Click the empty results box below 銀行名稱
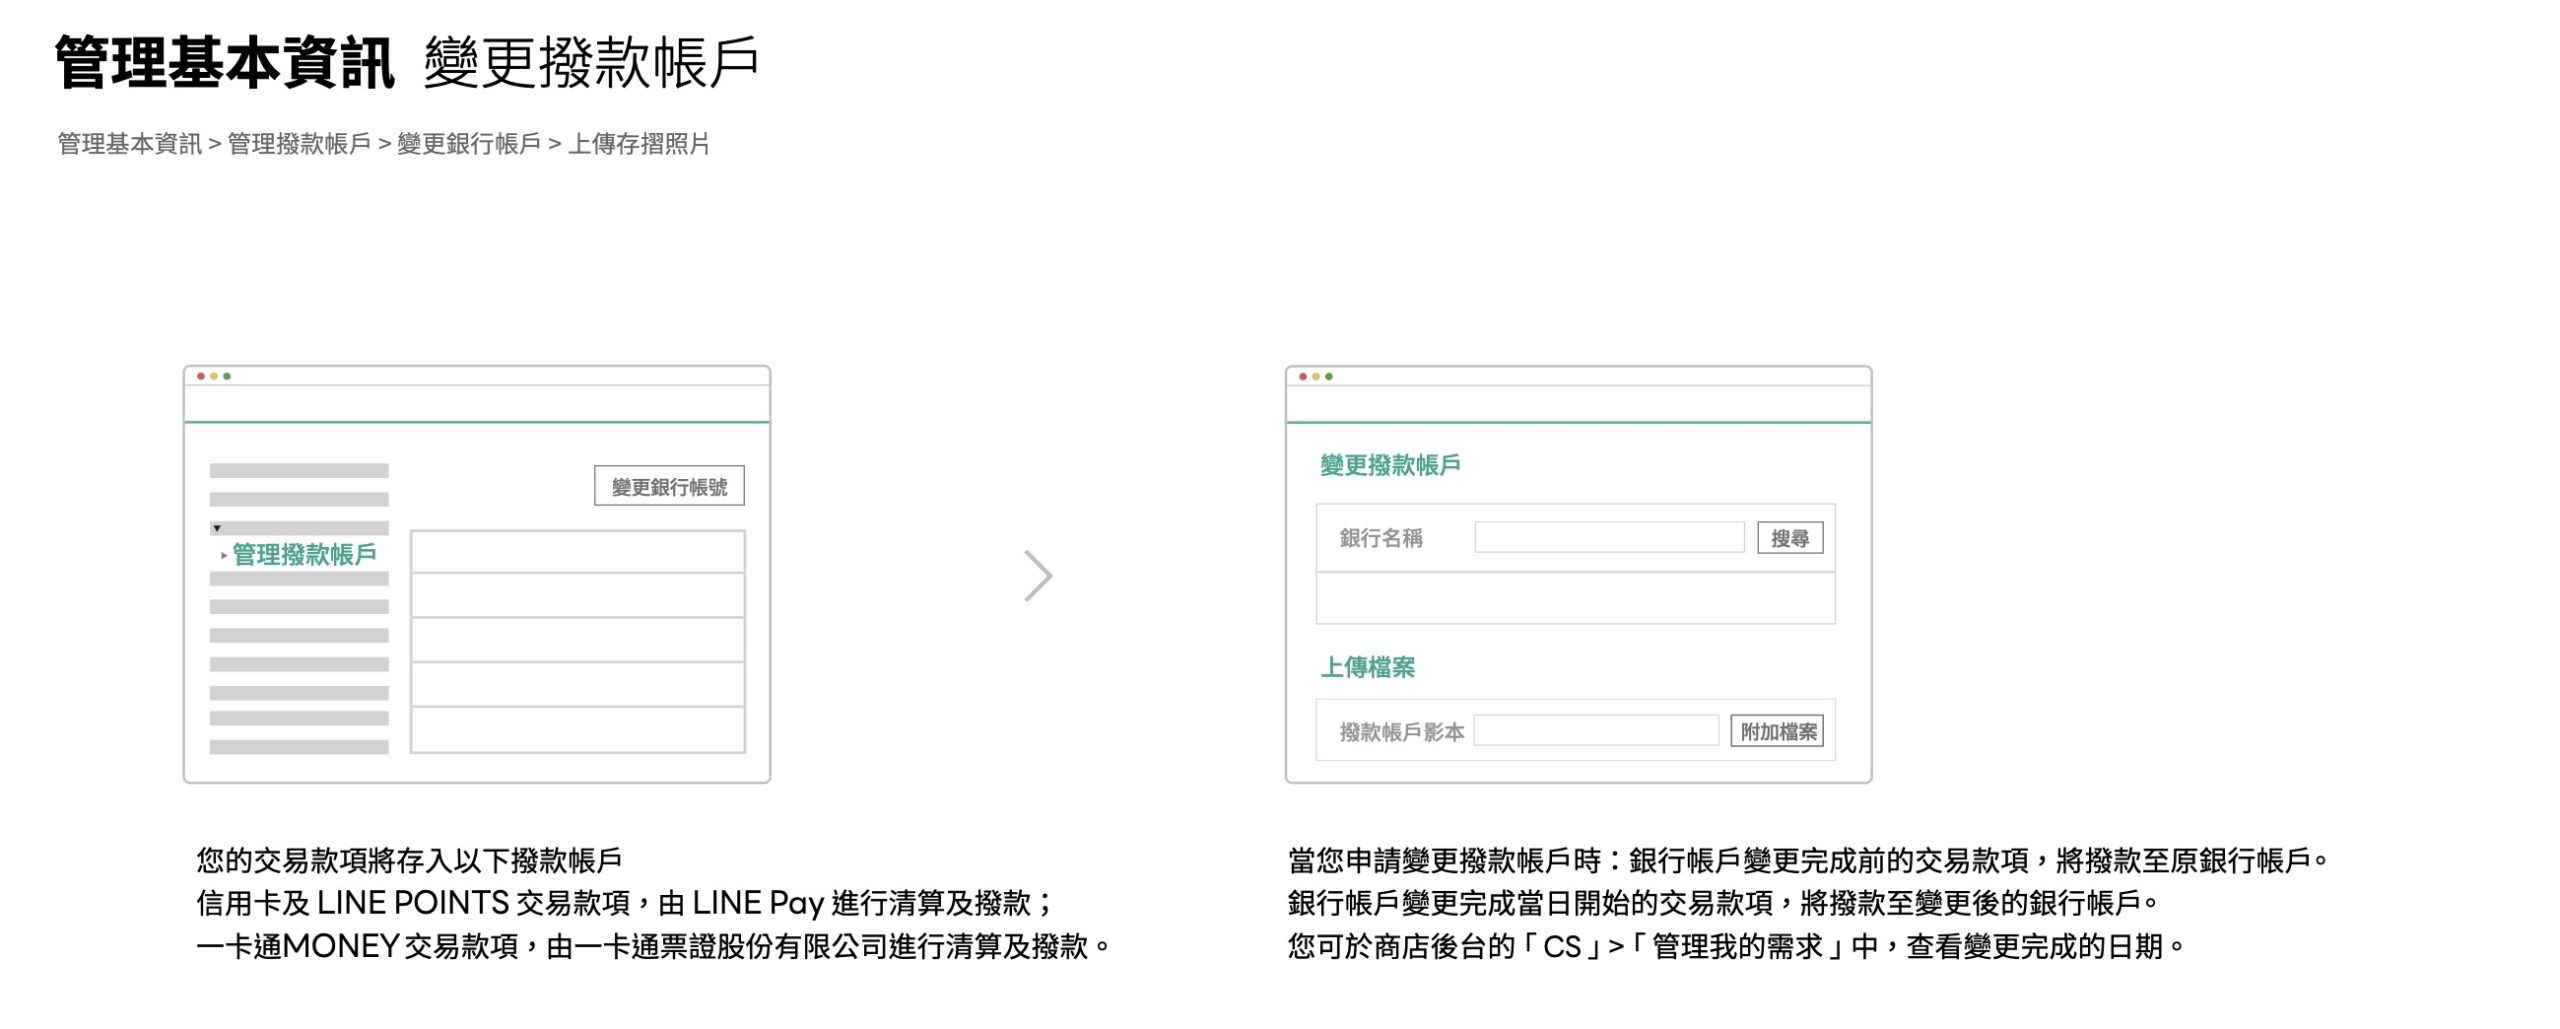The width and height of the screenshot is (2560, 1029). click(x=1574, y=598)
